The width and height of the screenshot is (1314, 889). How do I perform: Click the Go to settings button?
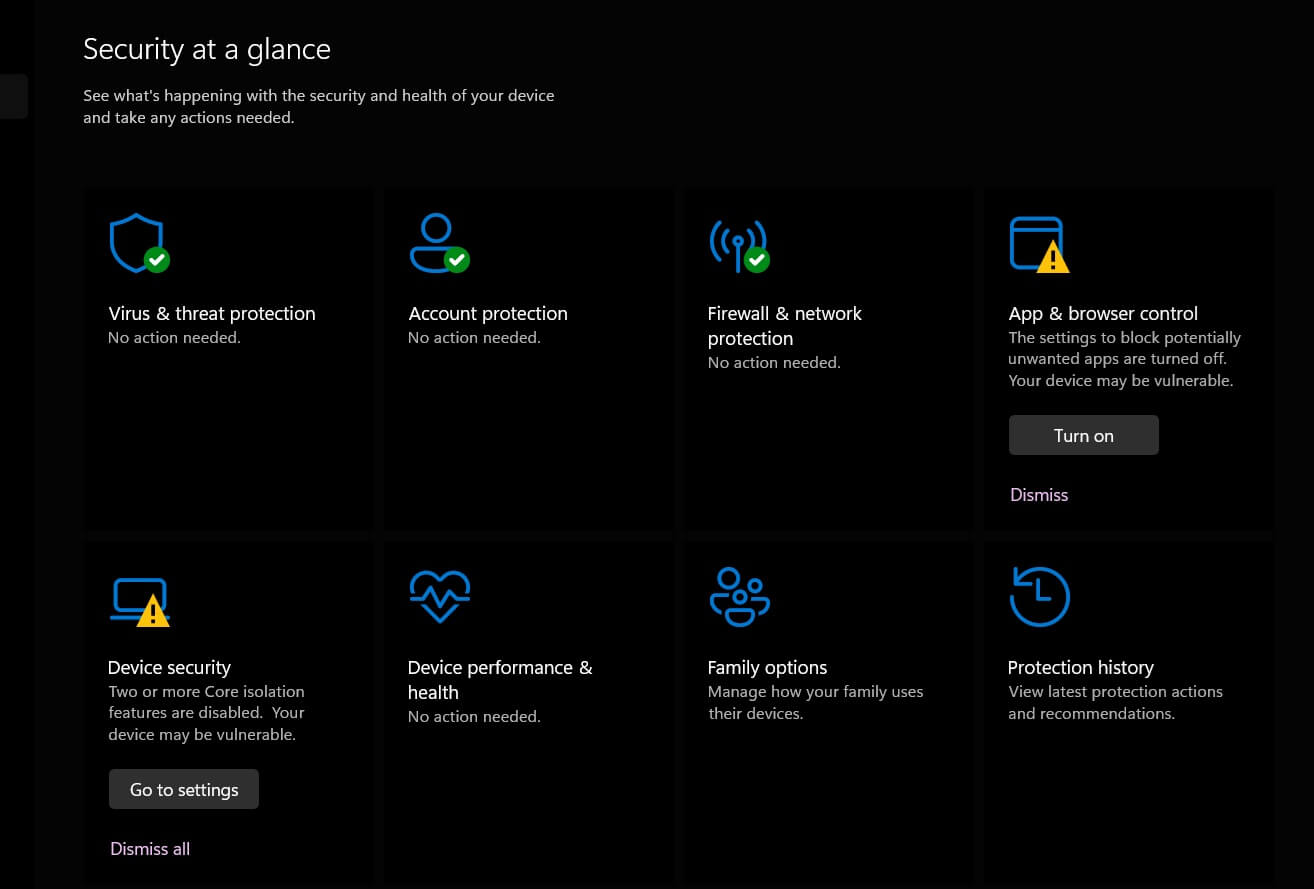(x=183, y=789)
